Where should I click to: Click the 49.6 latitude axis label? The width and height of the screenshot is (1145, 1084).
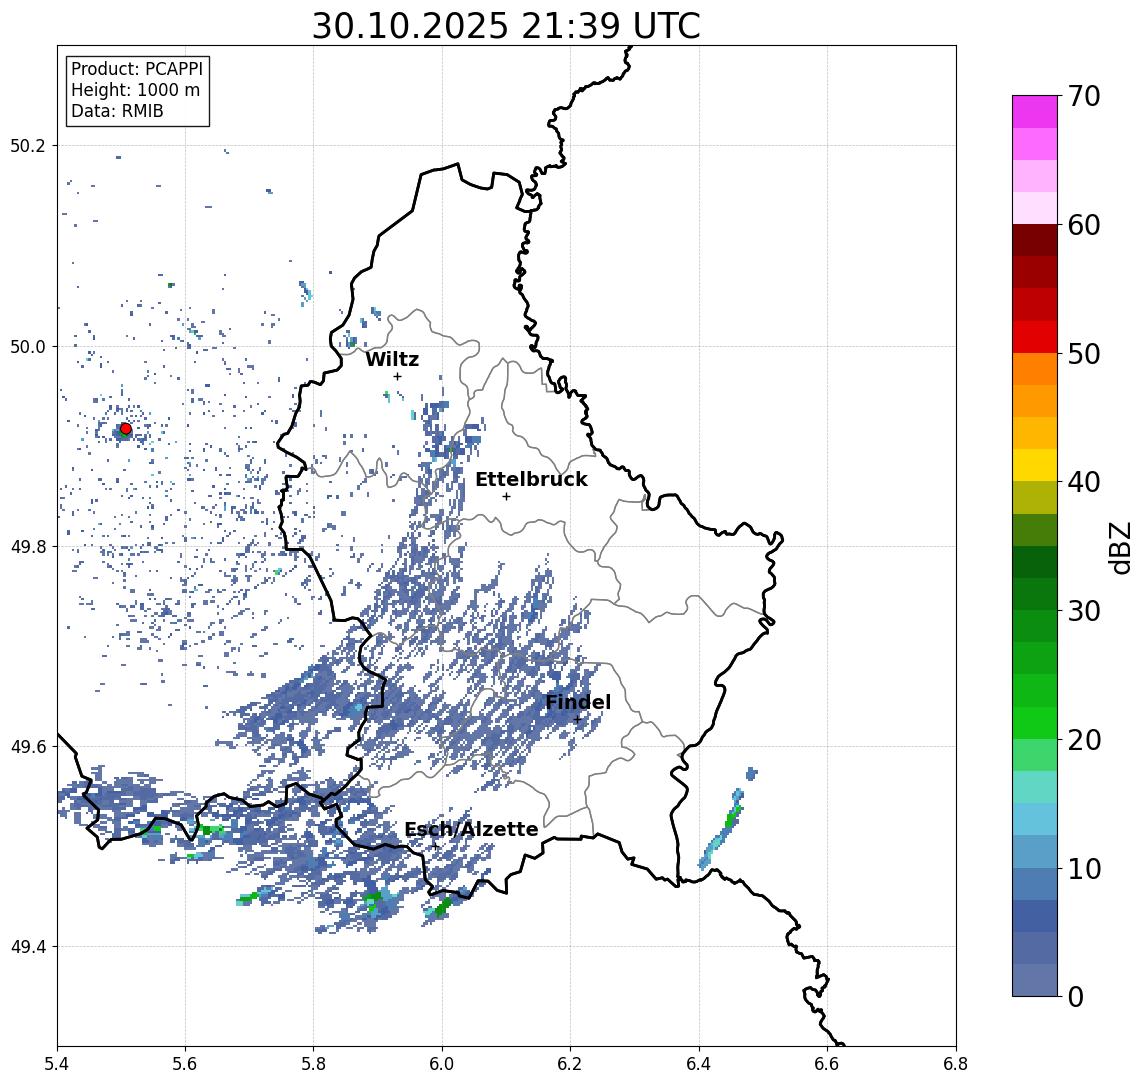[x=28, y=747]
